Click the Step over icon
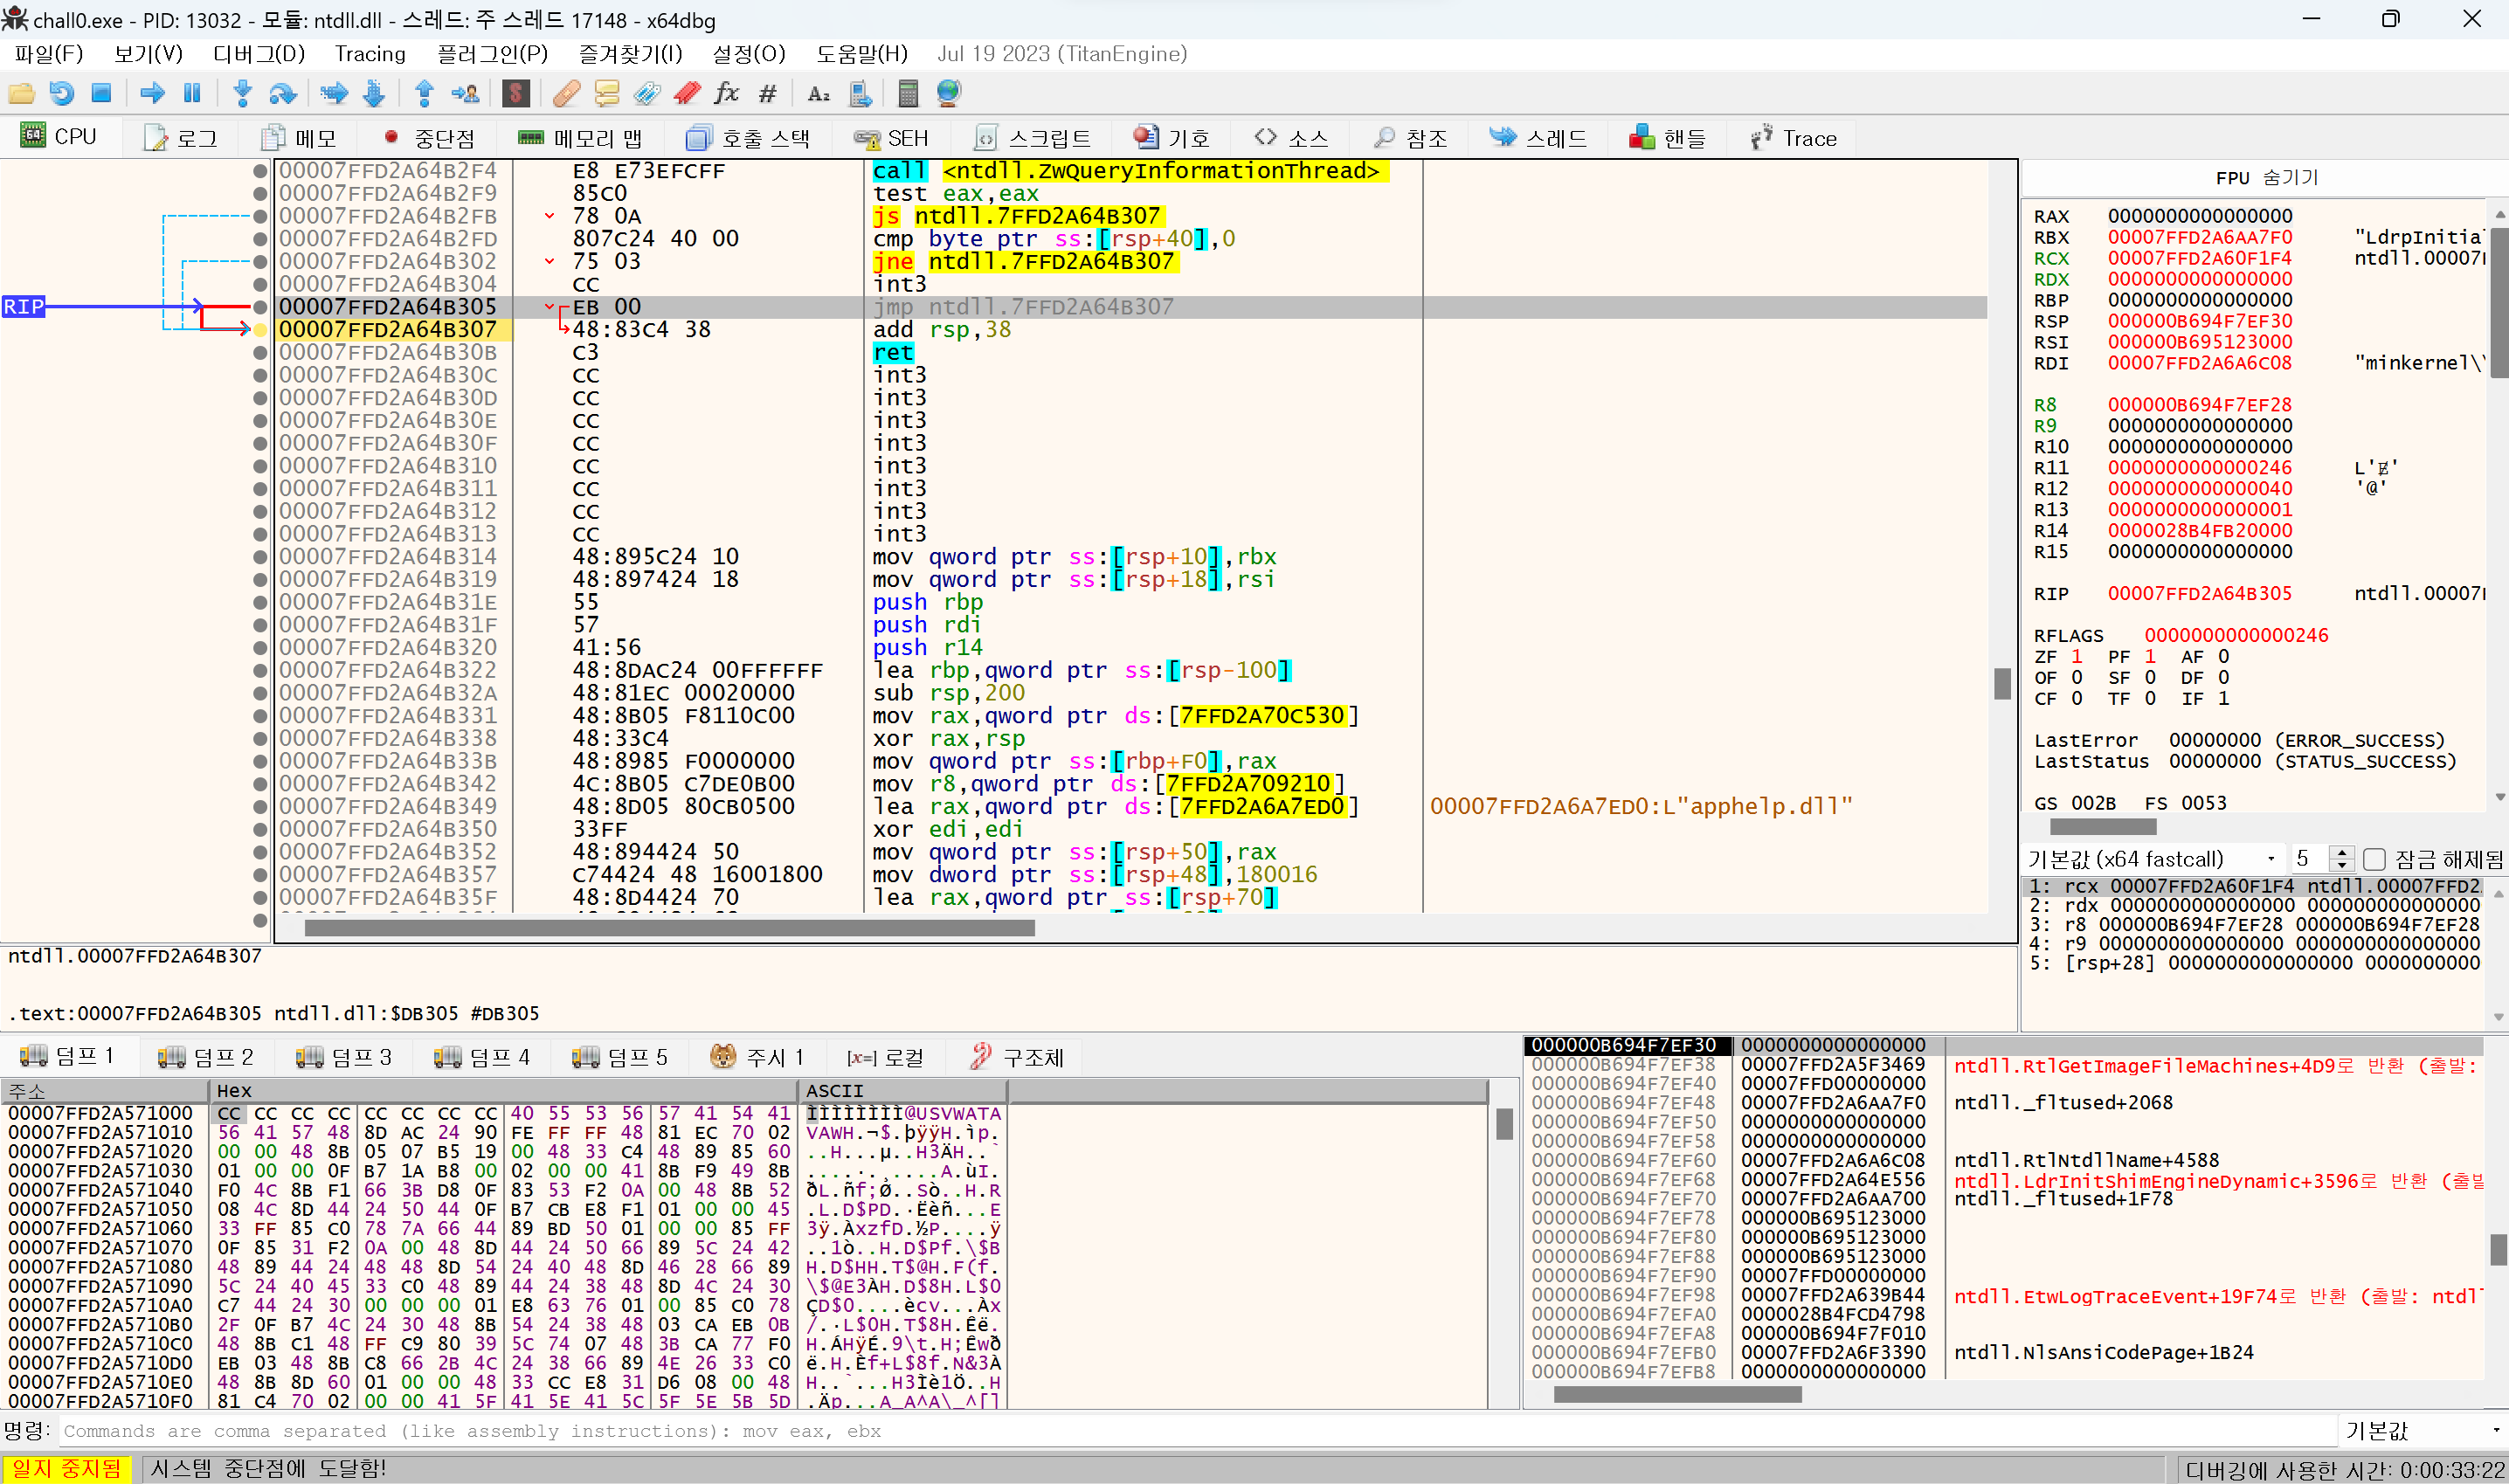 (283, 94)
